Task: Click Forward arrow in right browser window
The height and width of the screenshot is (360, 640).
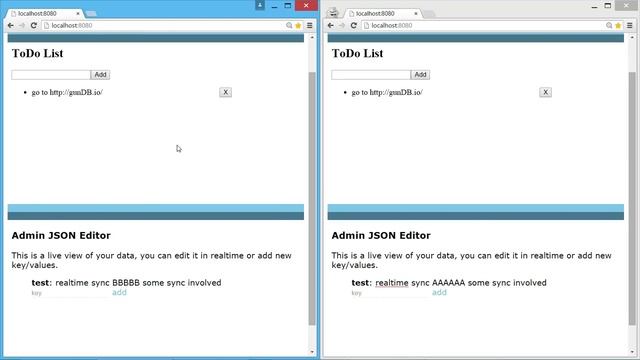Action: [x=342, y=25]
